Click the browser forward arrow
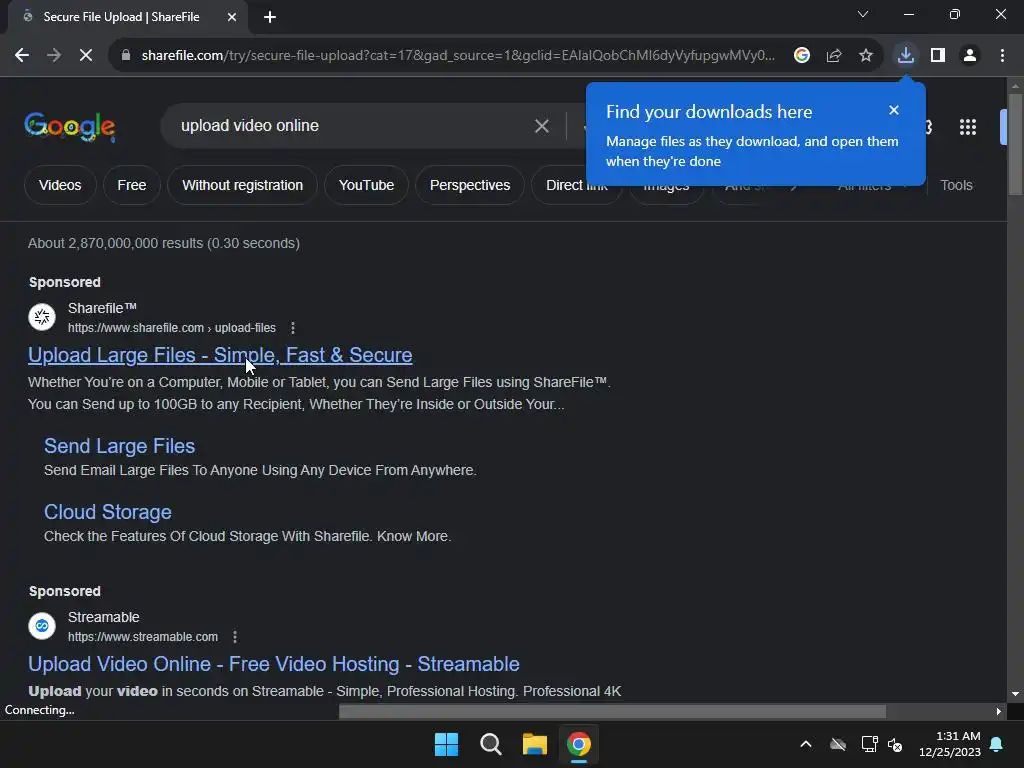Image resolution: width=1024 pixels, height=768 pixels. pyautogui.click(x=54, y=56)
